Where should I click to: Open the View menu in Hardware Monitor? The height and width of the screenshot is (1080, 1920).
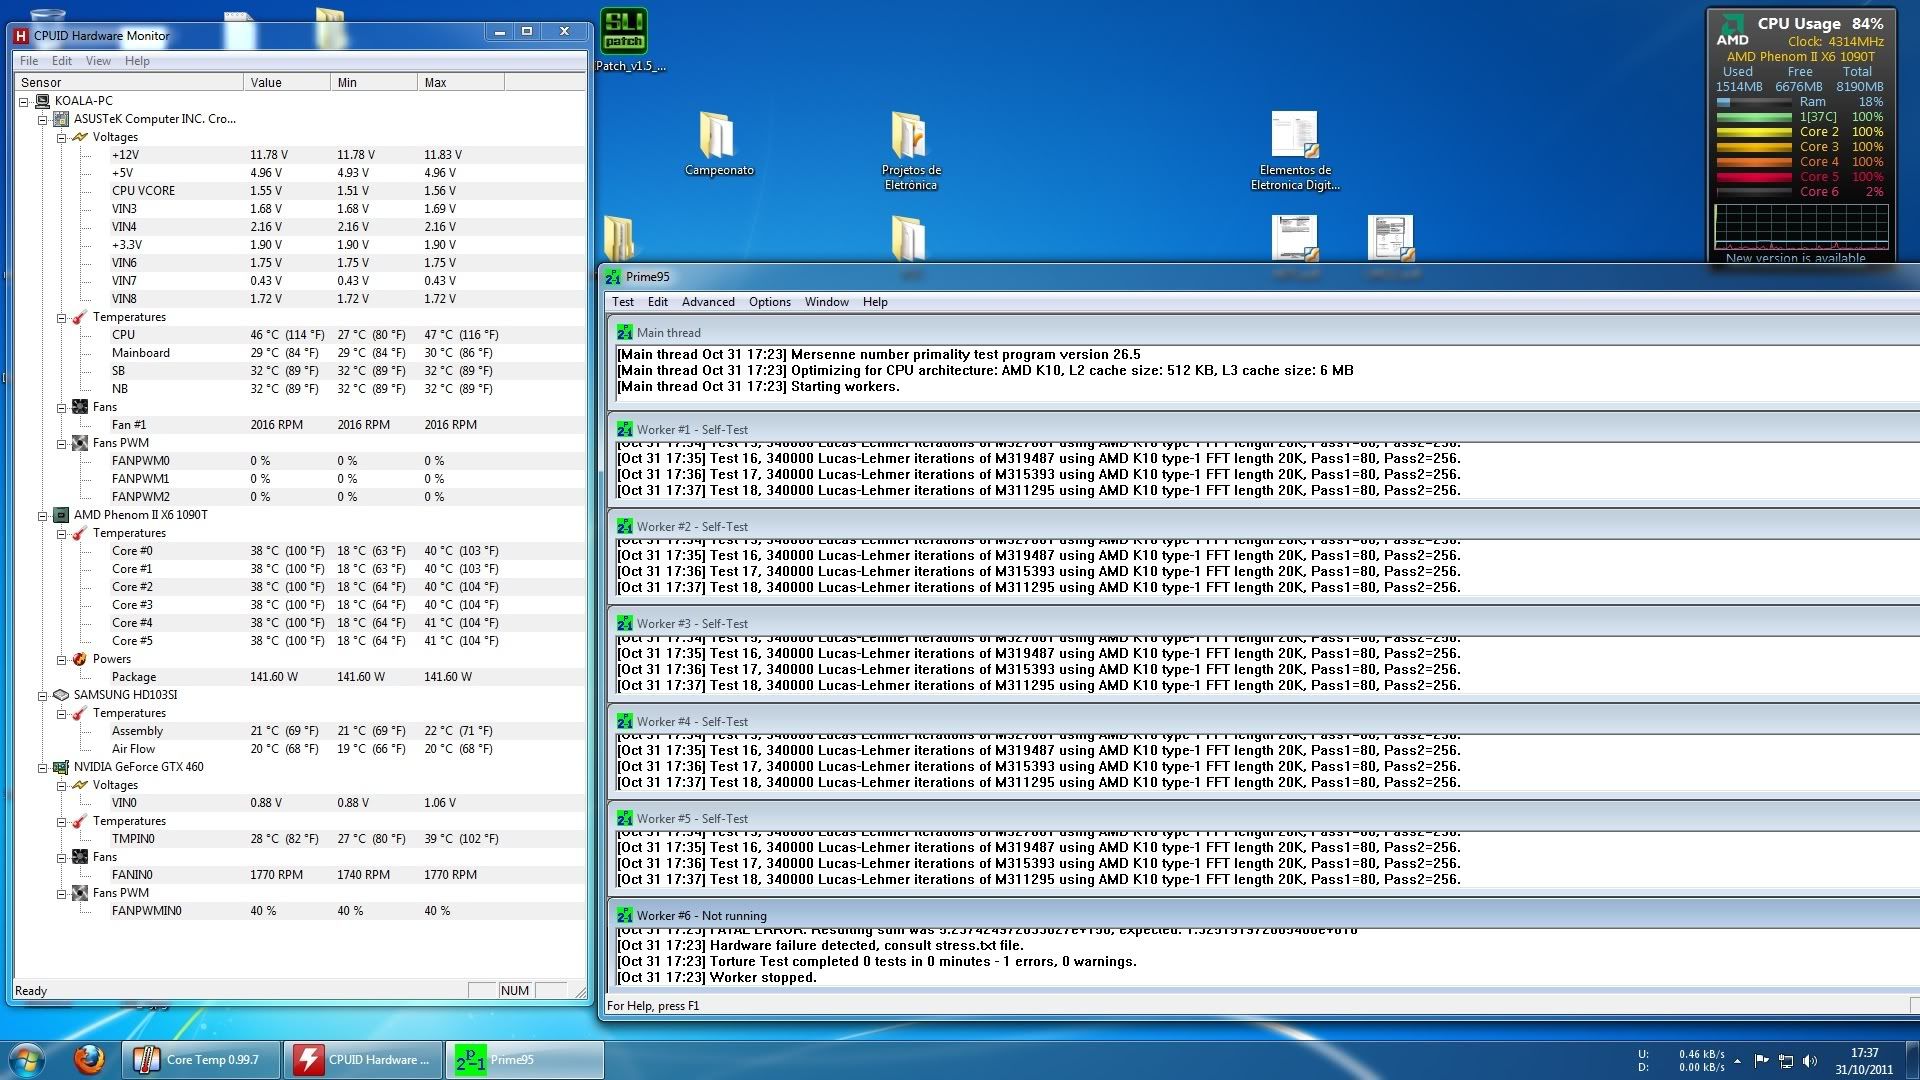coord(97,60)
